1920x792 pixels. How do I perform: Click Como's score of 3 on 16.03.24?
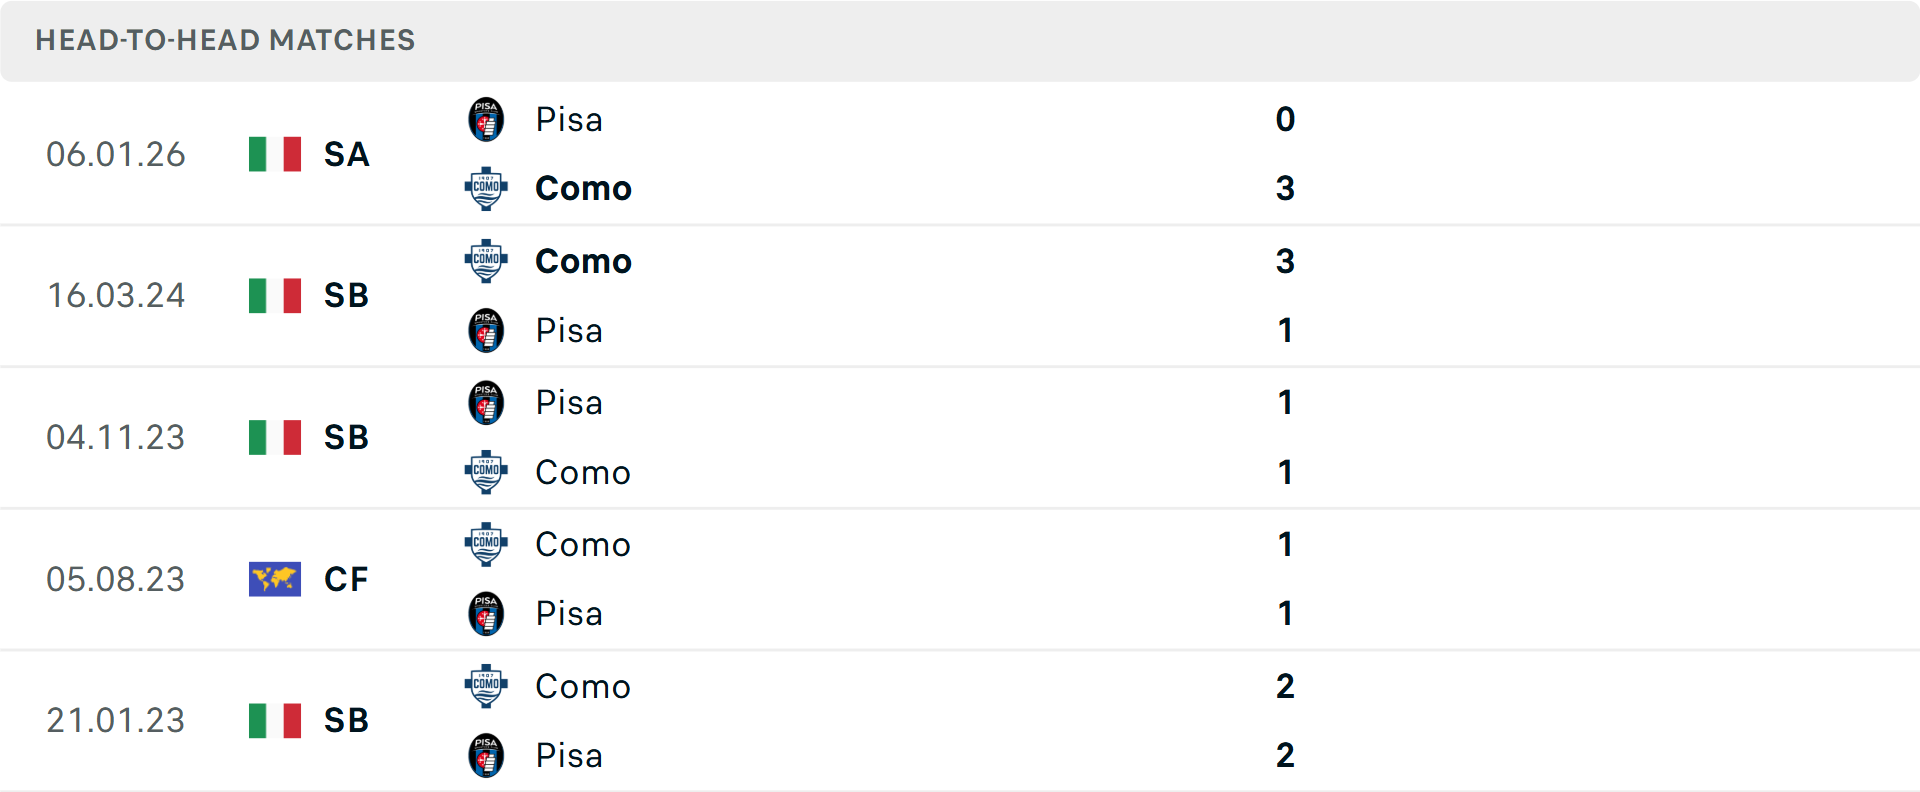[x=1285, y=261]
